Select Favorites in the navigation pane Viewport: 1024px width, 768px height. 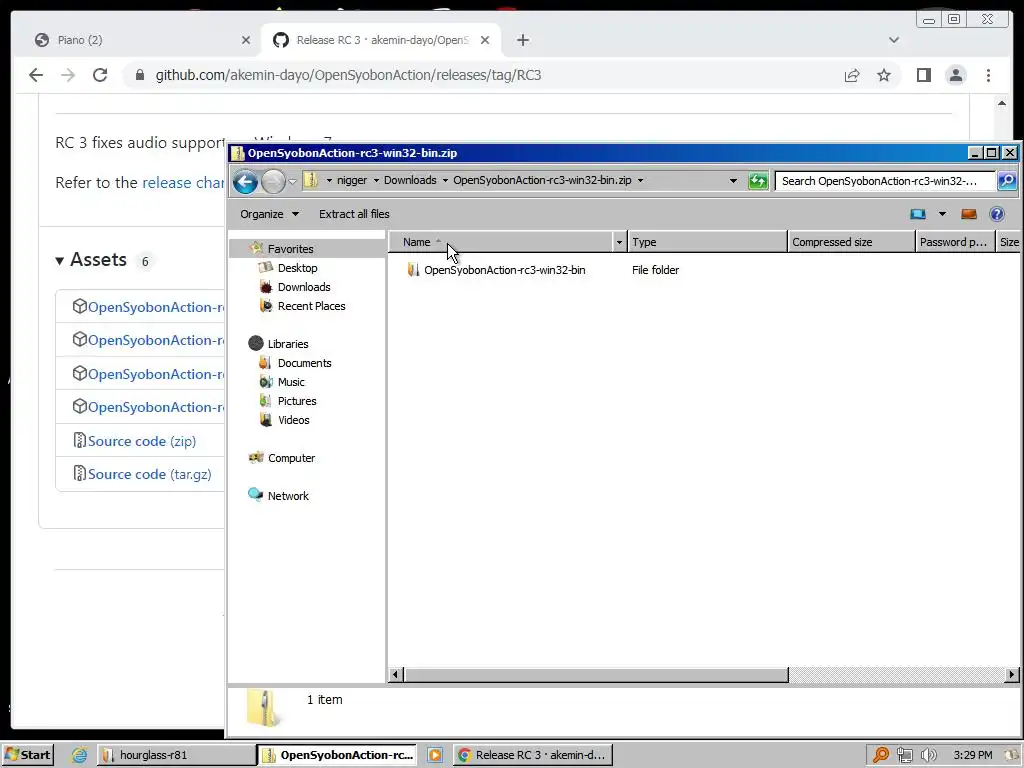click(x=291, y=249)
